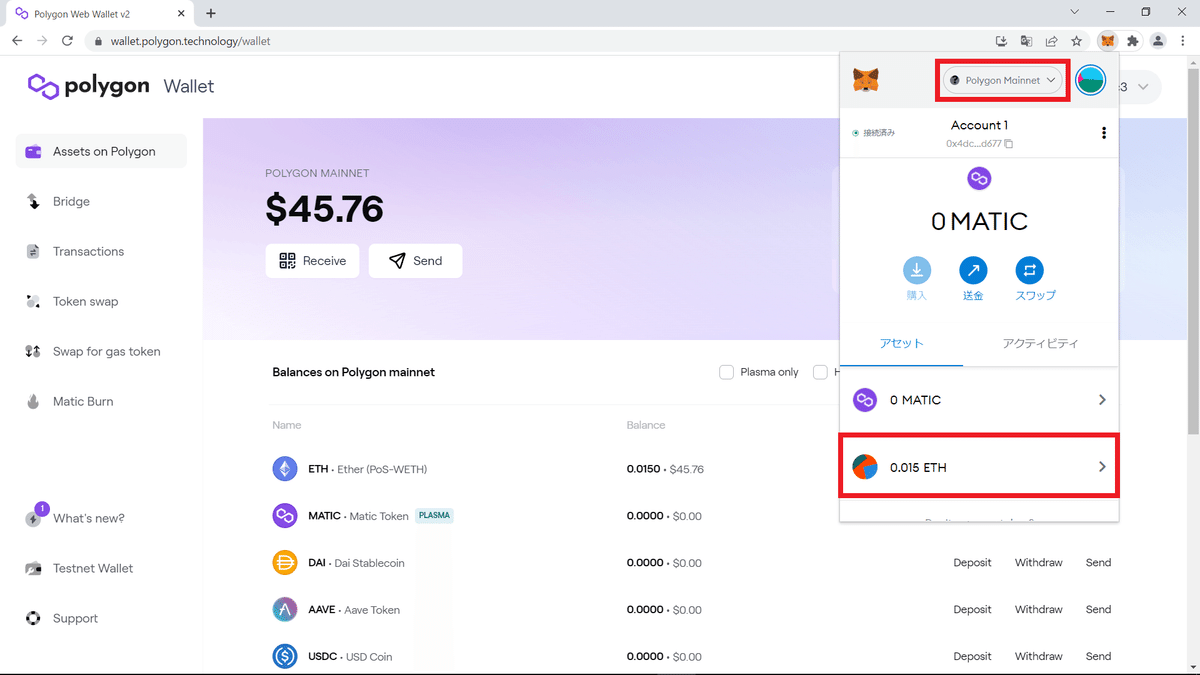Click the MetaMask Swap icon
The width and height of the screenshot is (1200, 675).
tap(1029, 270)
